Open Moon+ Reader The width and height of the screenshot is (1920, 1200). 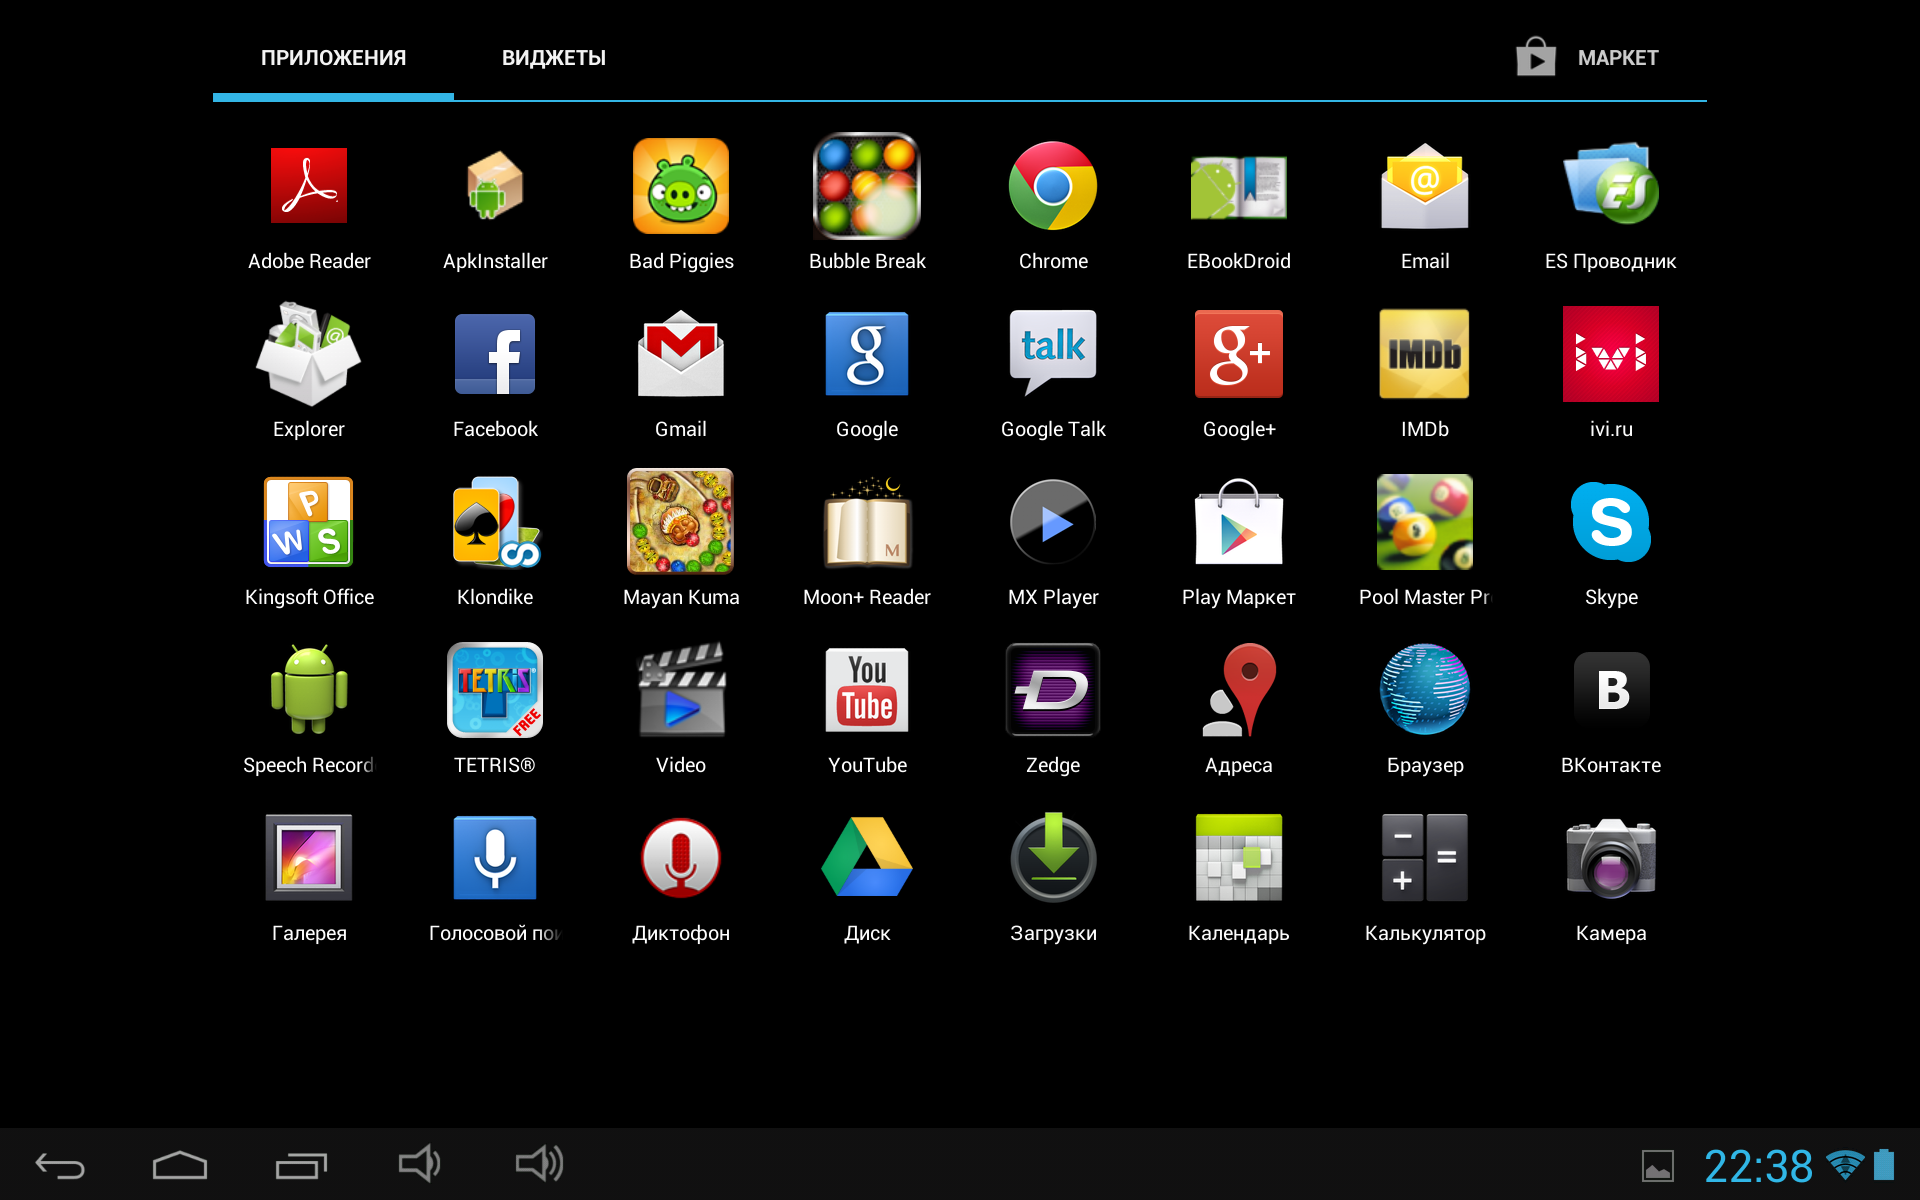pos(867,522)
